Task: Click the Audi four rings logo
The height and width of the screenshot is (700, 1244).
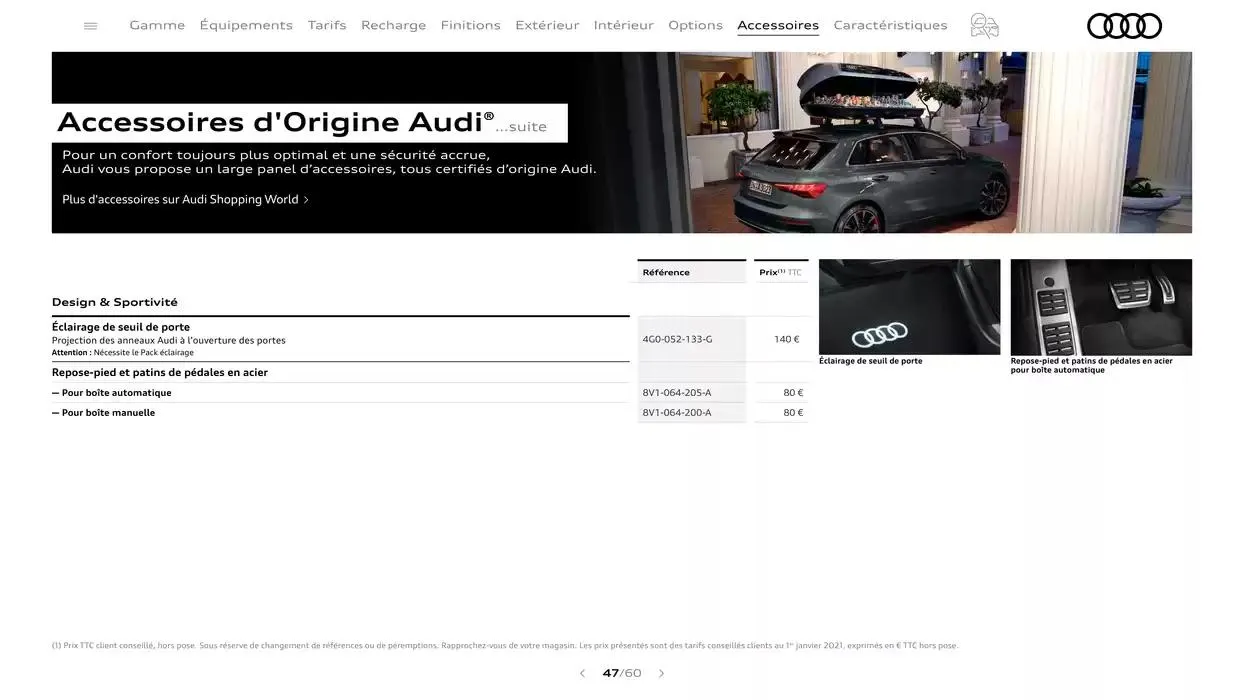Action: (x=1124, y=26)
